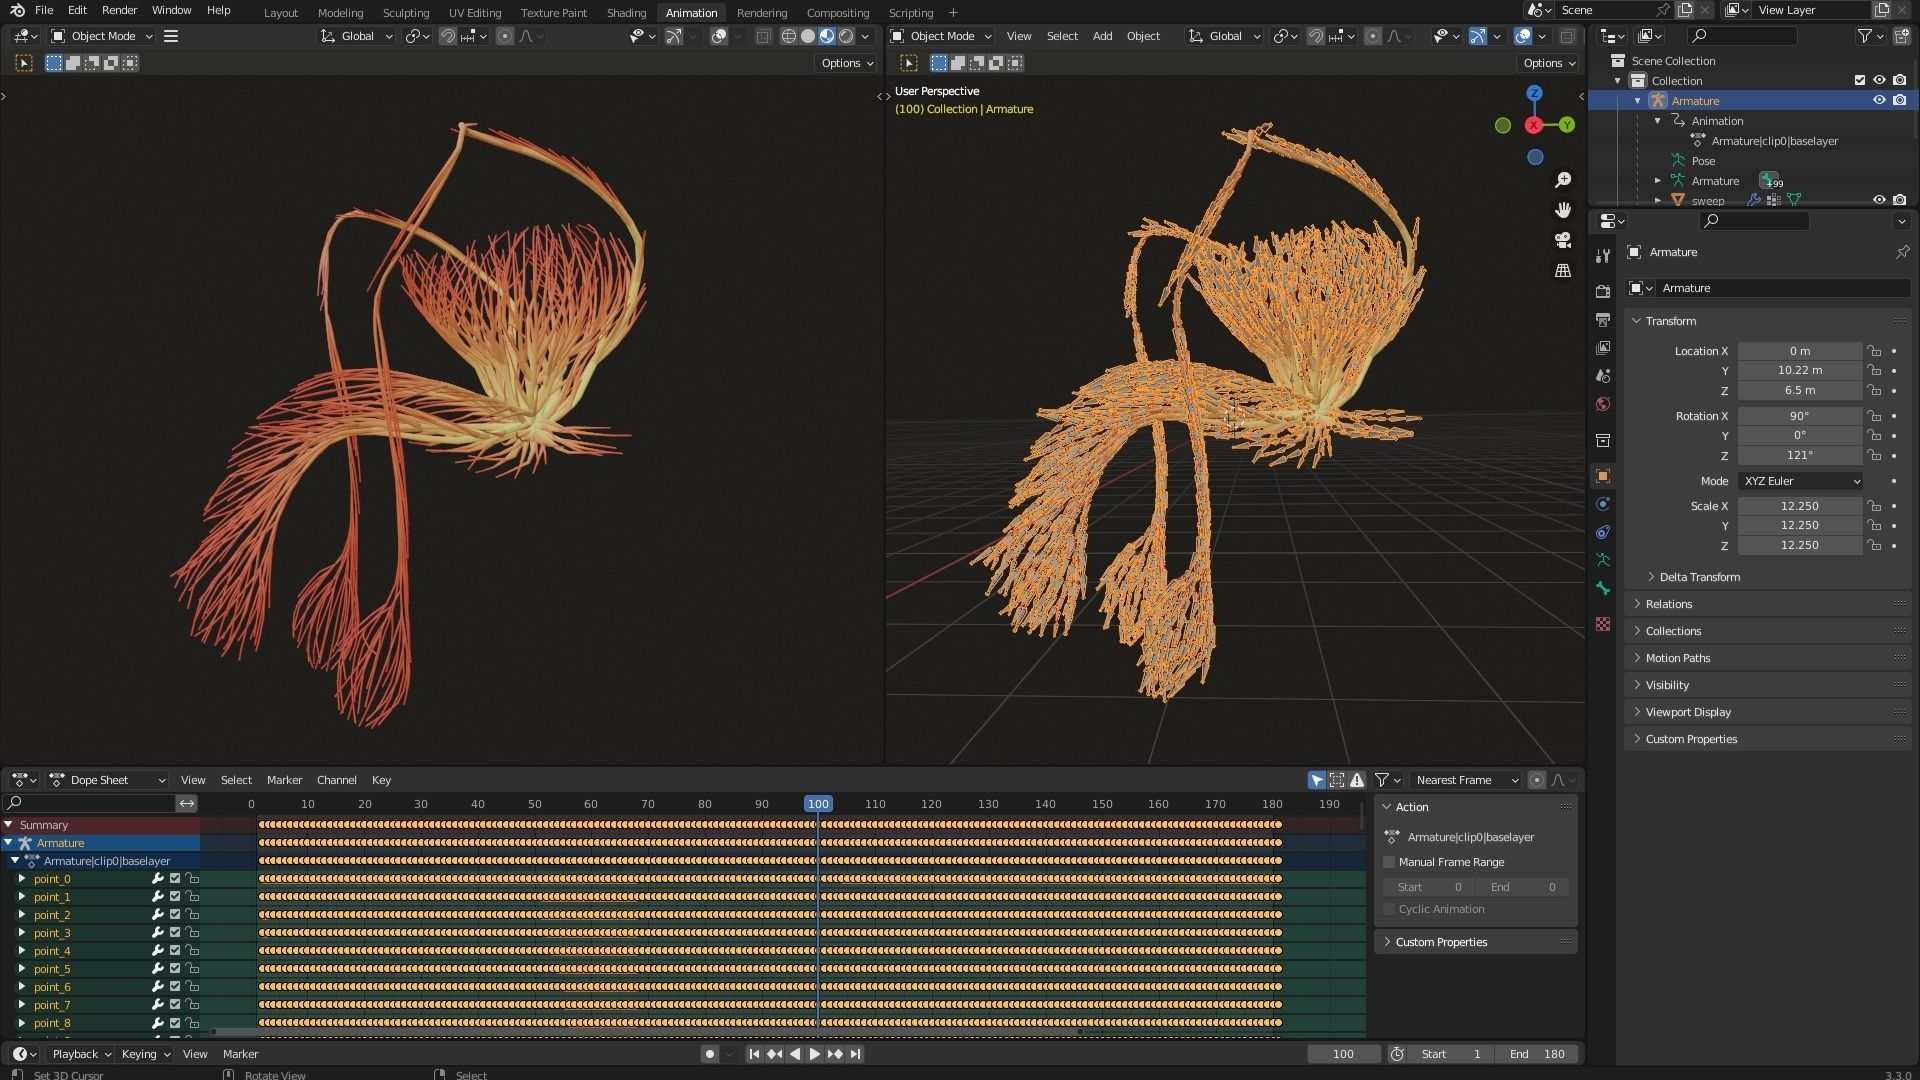Toggle visibility eye for Armature in outliner

click(x=1879, y=101)
